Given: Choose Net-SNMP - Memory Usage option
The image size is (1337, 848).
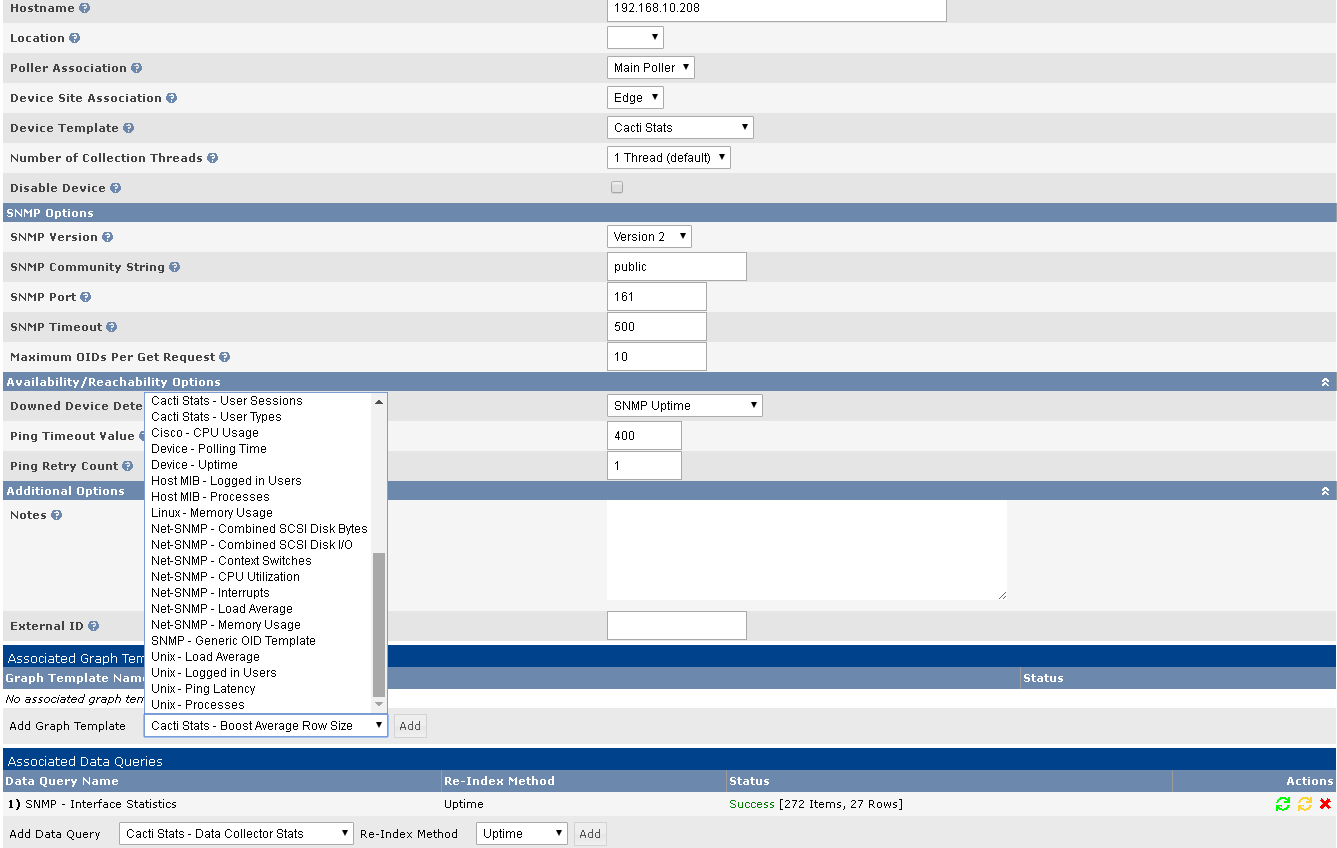Looking at the screenshot, I should click(258, 625).
